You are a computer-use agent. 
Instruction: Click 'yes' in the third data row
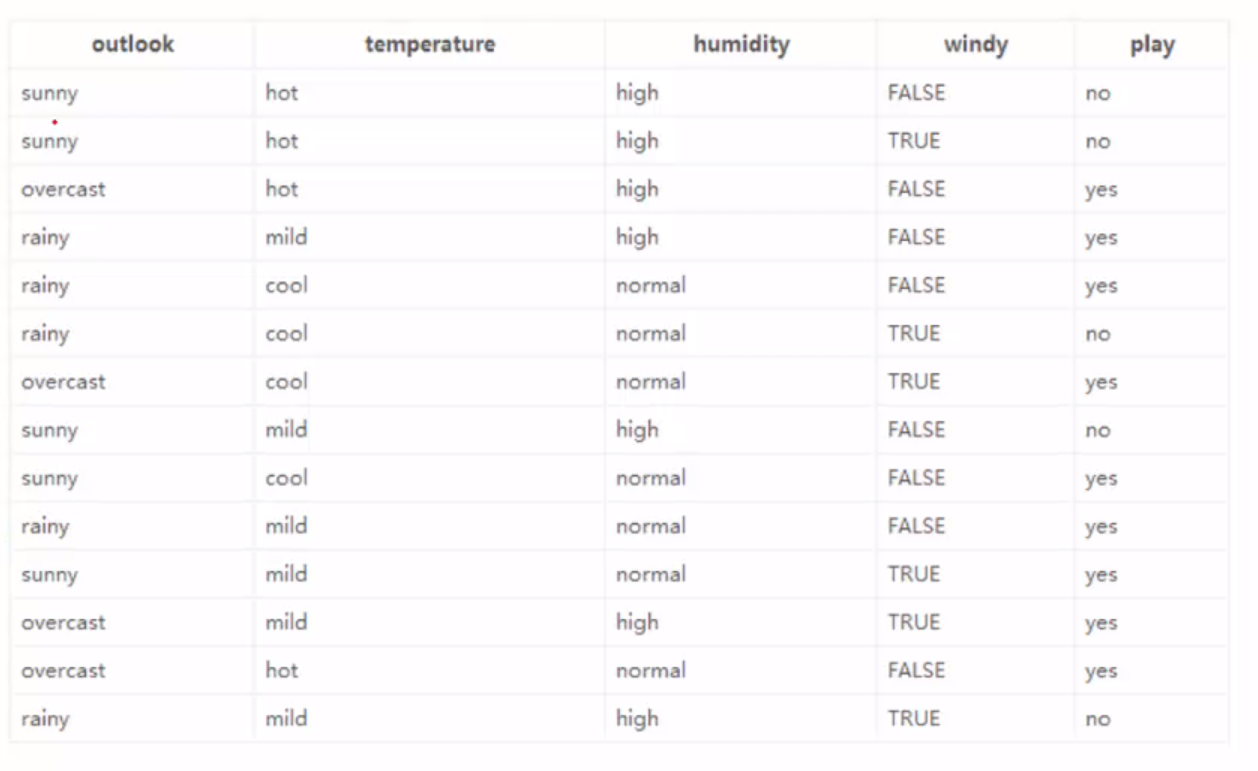click(1101, 190)
